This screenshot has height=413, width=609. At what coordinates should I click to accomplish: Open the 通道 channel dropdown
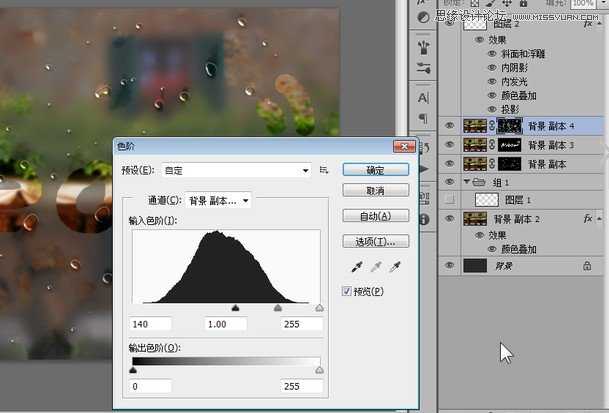click(219, 200)
